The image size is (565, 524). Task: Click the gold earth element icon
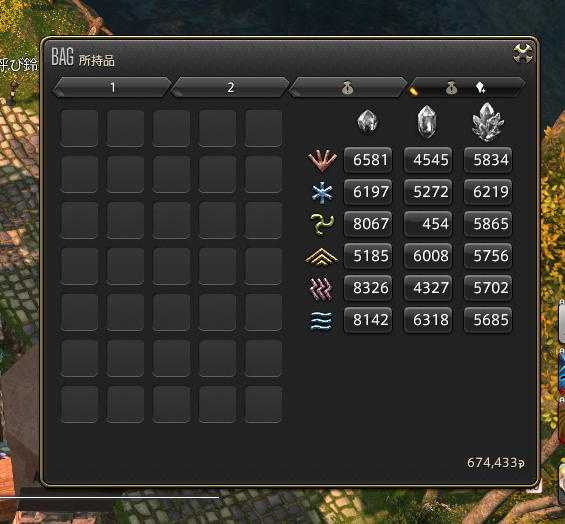coord(322,256)
